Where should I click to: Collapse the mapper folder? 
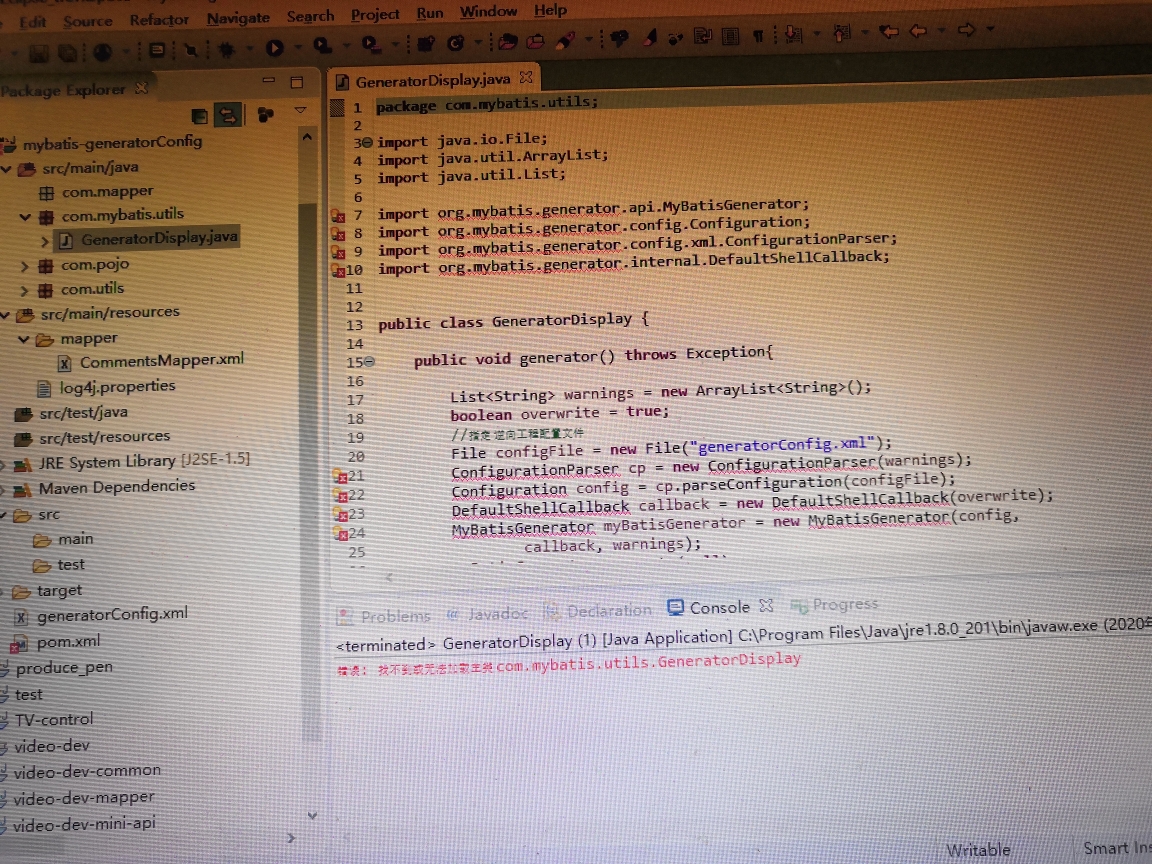click(24, 340)
